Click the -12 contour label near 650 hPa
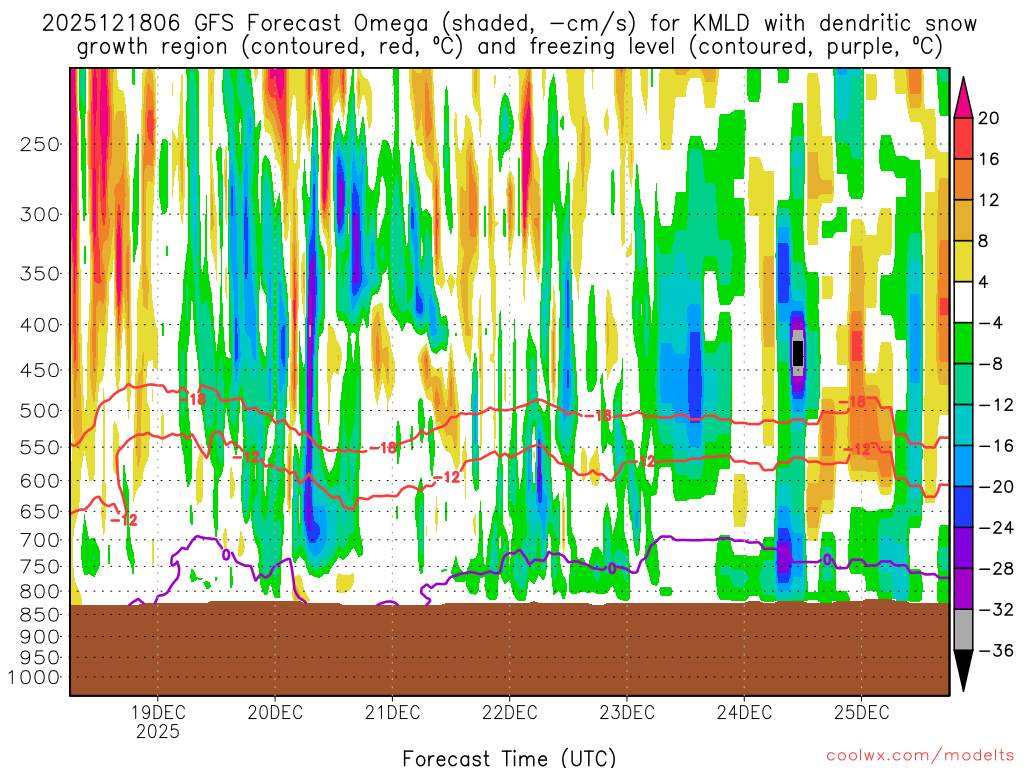The height and width of the screenshot is (768, 1024). [x=124, y=520]
